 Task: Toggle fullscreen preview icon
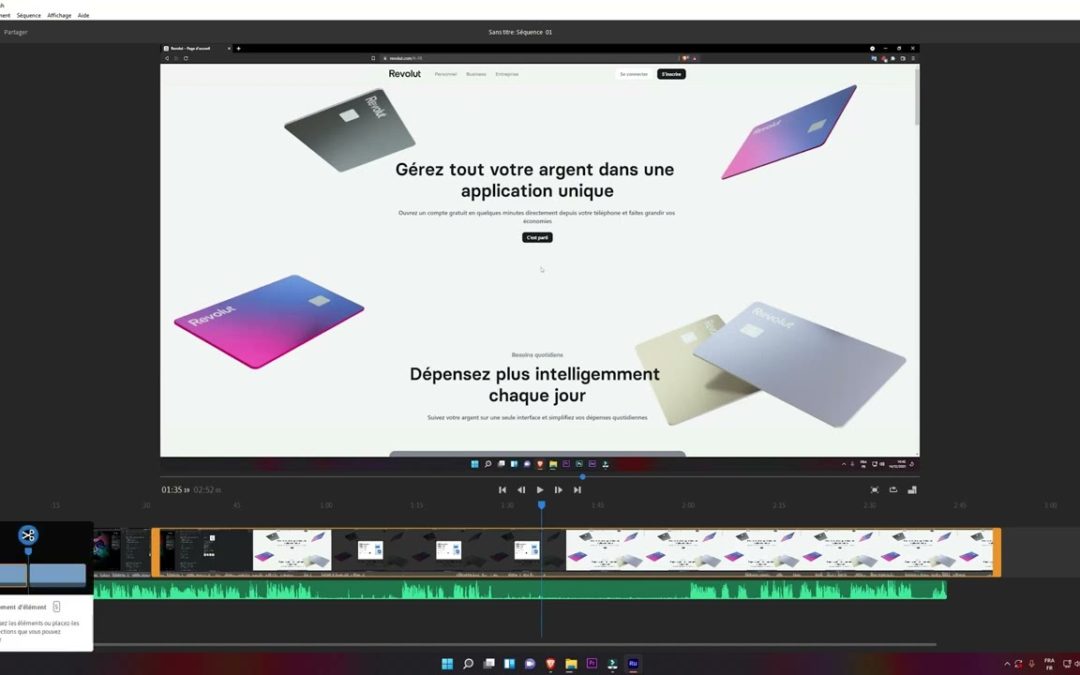coord(875,490)
